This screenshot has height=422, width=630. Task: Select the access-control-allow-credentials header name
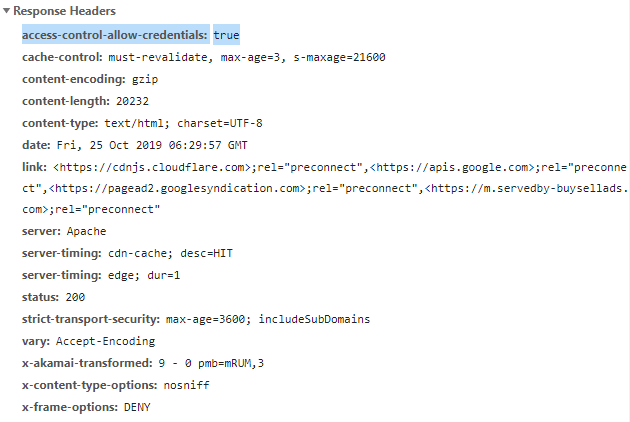click(115, 35)
